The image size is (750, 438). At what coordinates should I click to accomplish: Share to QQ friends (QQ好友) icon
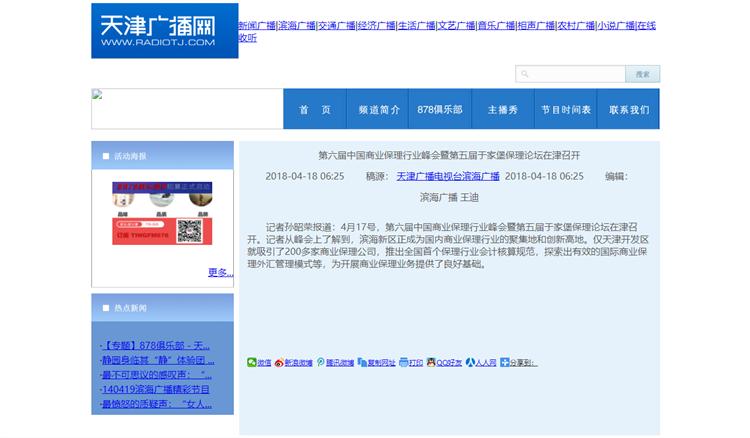point(431,362)
